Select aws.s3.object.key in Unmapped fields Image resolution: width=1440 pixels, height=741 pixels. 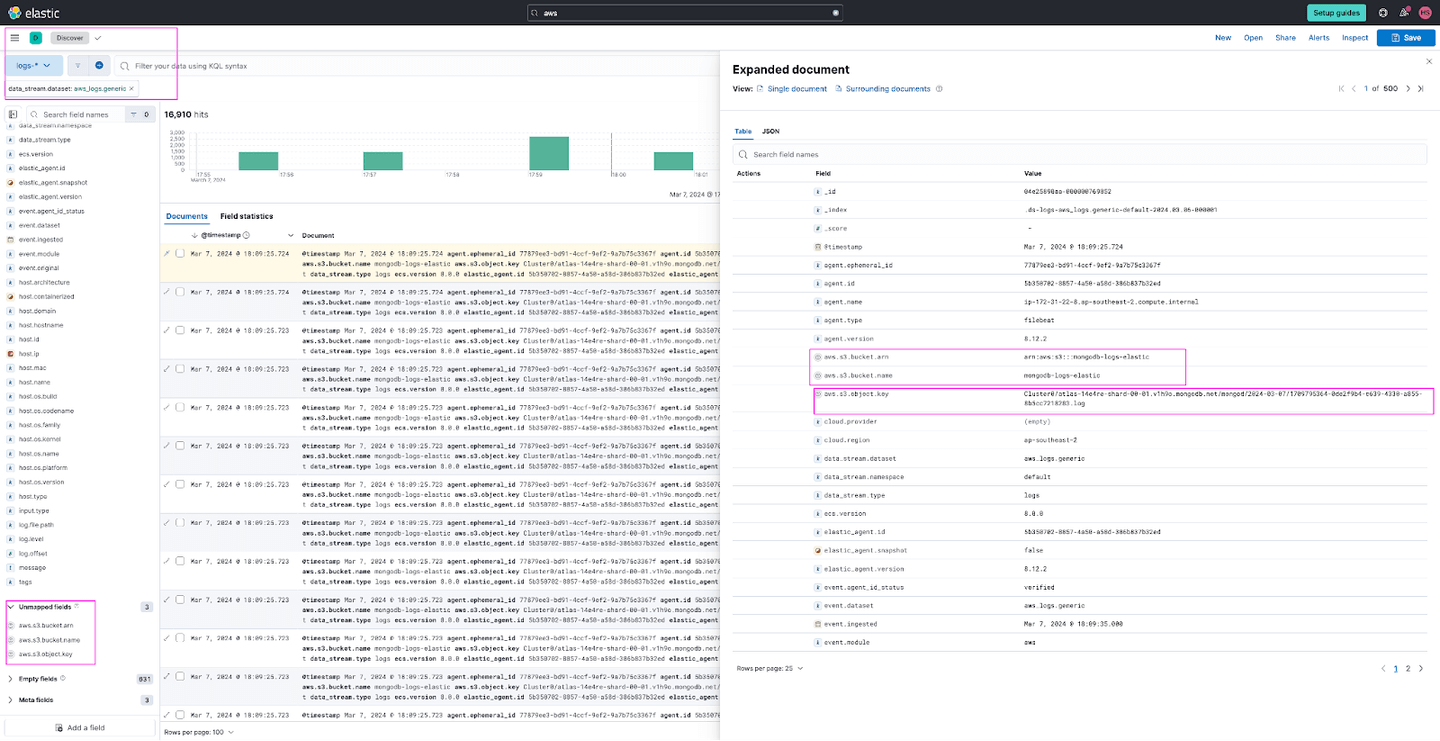[46, 654]
